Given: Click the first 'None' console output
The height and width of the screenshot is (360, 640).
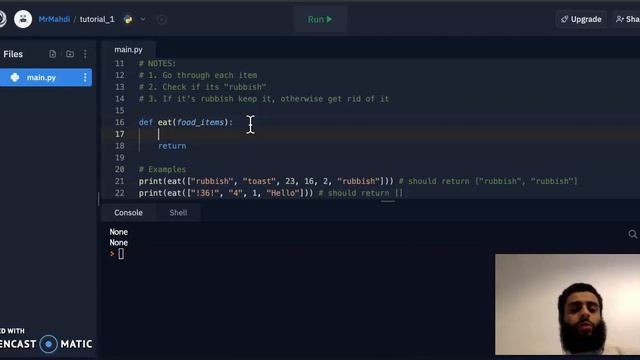Looking at the screenshot, I should pyautogui.click(x=118, y=232).
